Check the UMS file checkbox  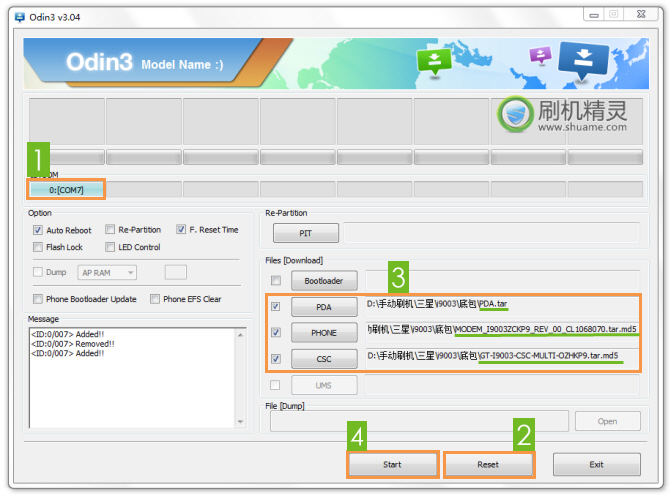pos(275,385)
